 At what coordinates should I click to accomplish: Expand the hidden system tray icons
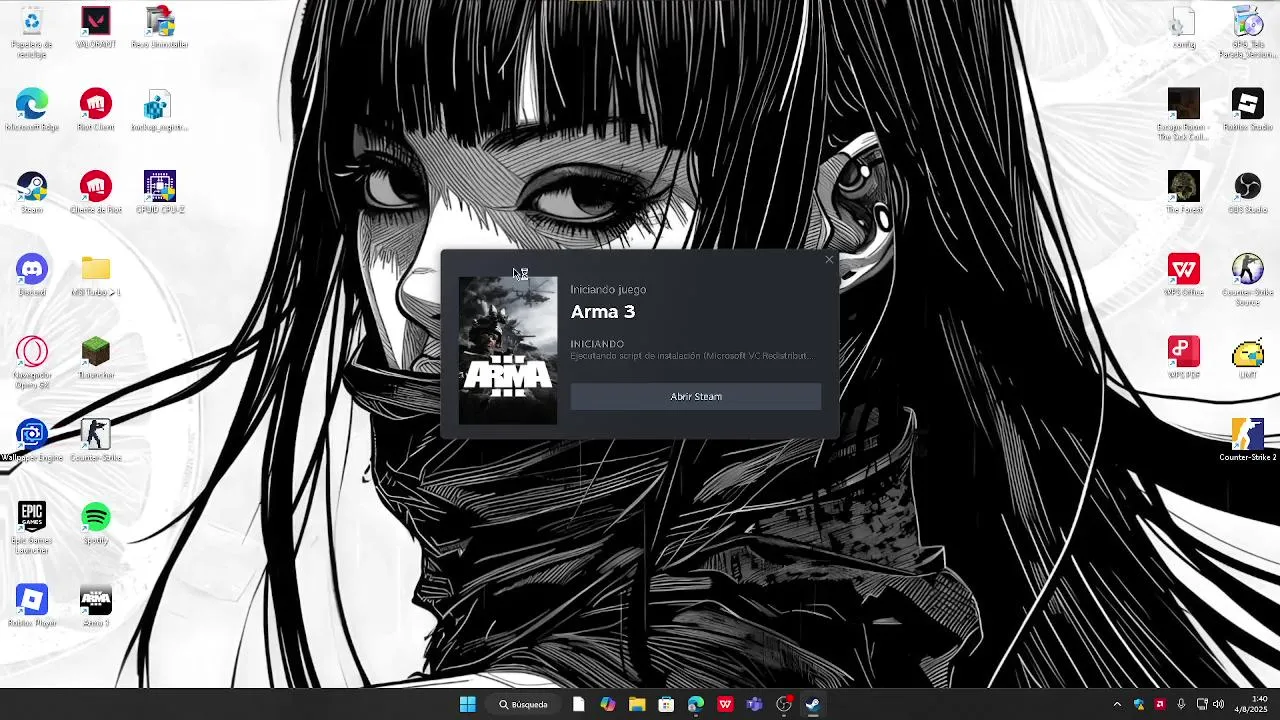[x=1117, y=704]
